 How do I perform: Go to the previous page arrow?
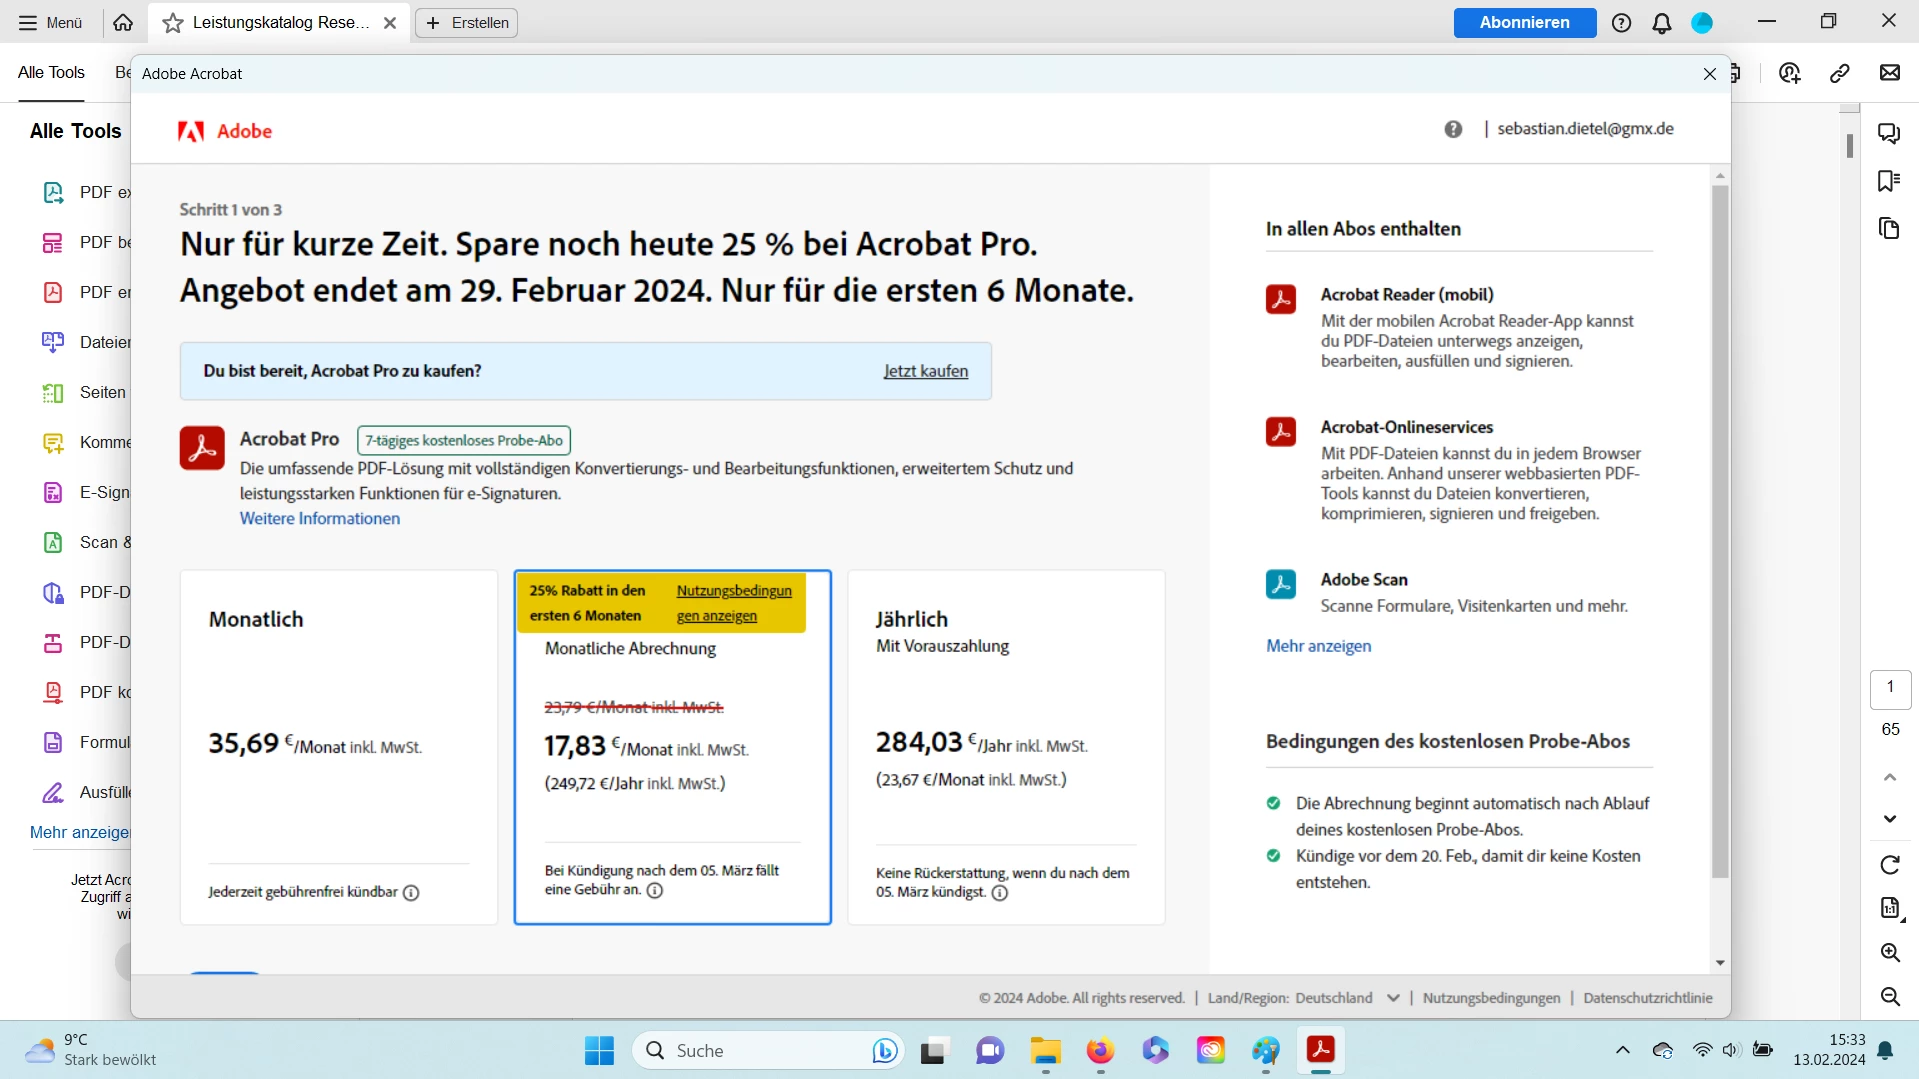point(1890,777)
